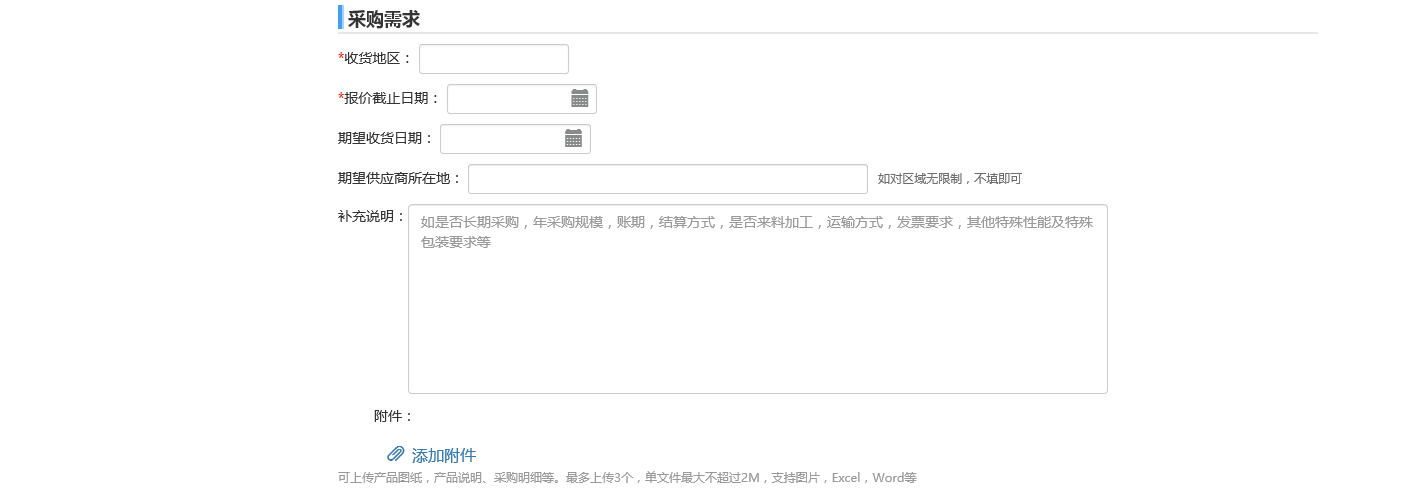Select the 采购需求 section heading
The width and height of the screenshot is (1425, 499).
click(x=384, y=18)
